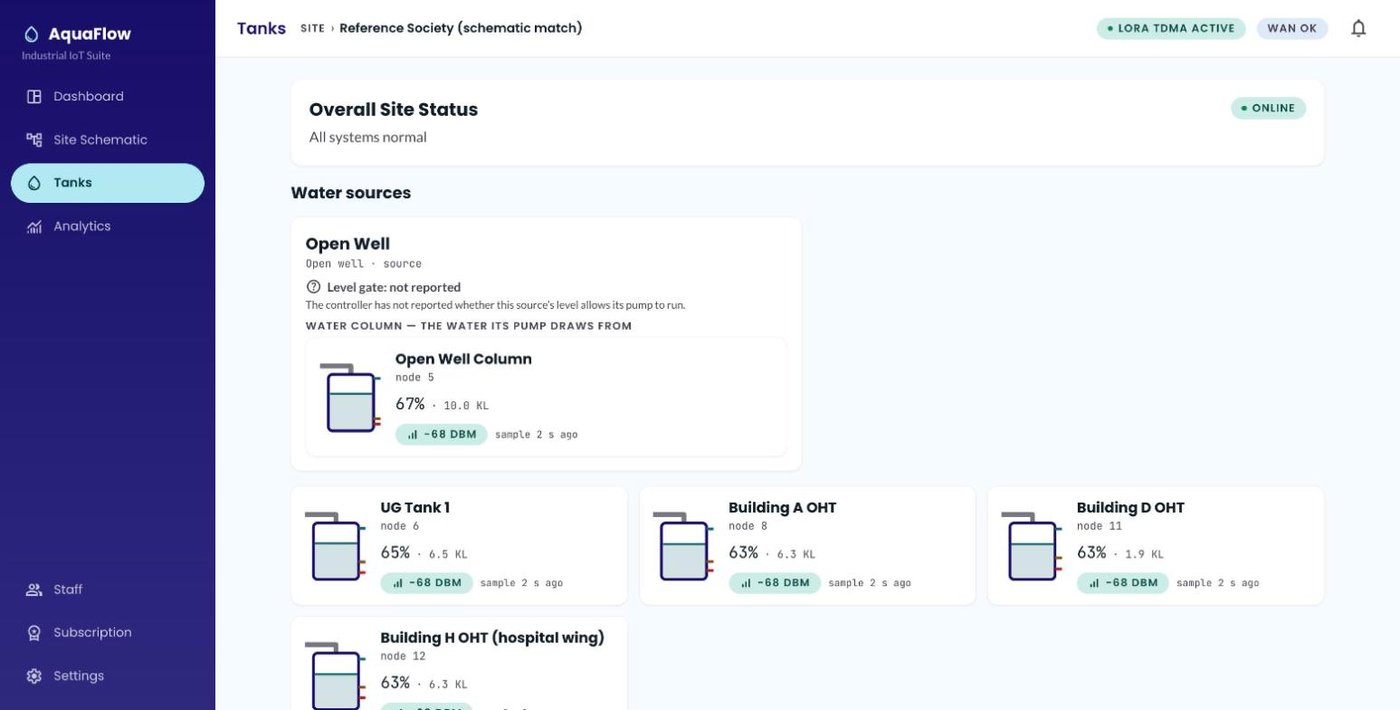This screenshot has width=1400, height=710.
Task: Open Settings from the sidebar
Action: click(x=107, y=676)
